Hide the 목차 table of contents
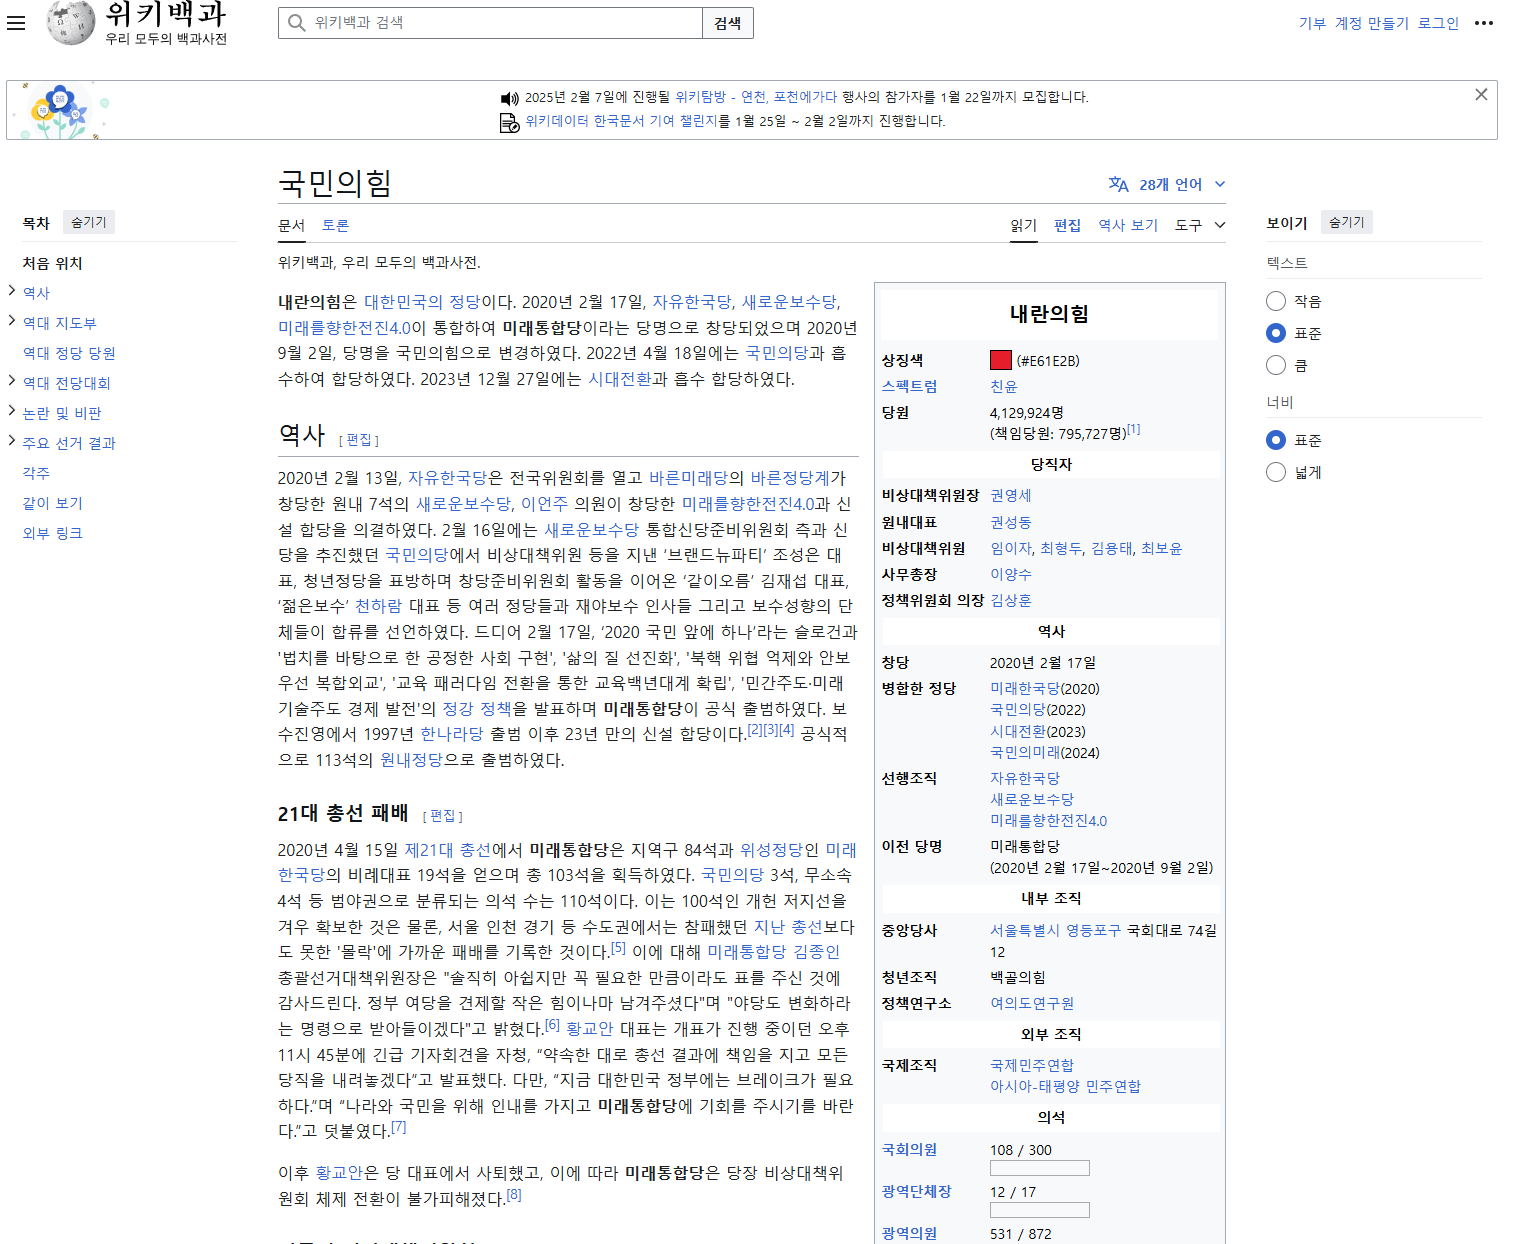Viewport: 1539px width, 1244px height. [88, 222]
